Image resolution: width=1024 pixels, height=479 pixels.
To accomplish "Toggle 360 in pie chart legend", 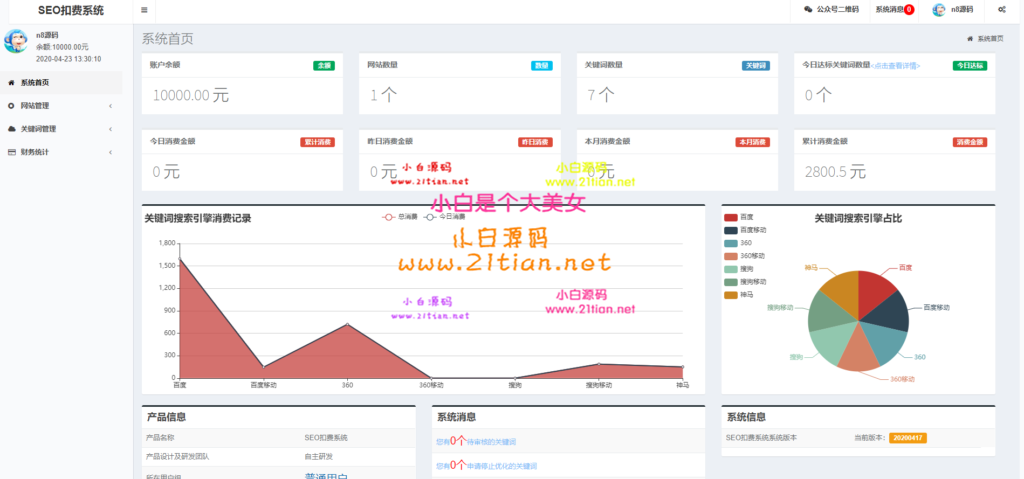I will pyautogui.click(x=738, y=243).
